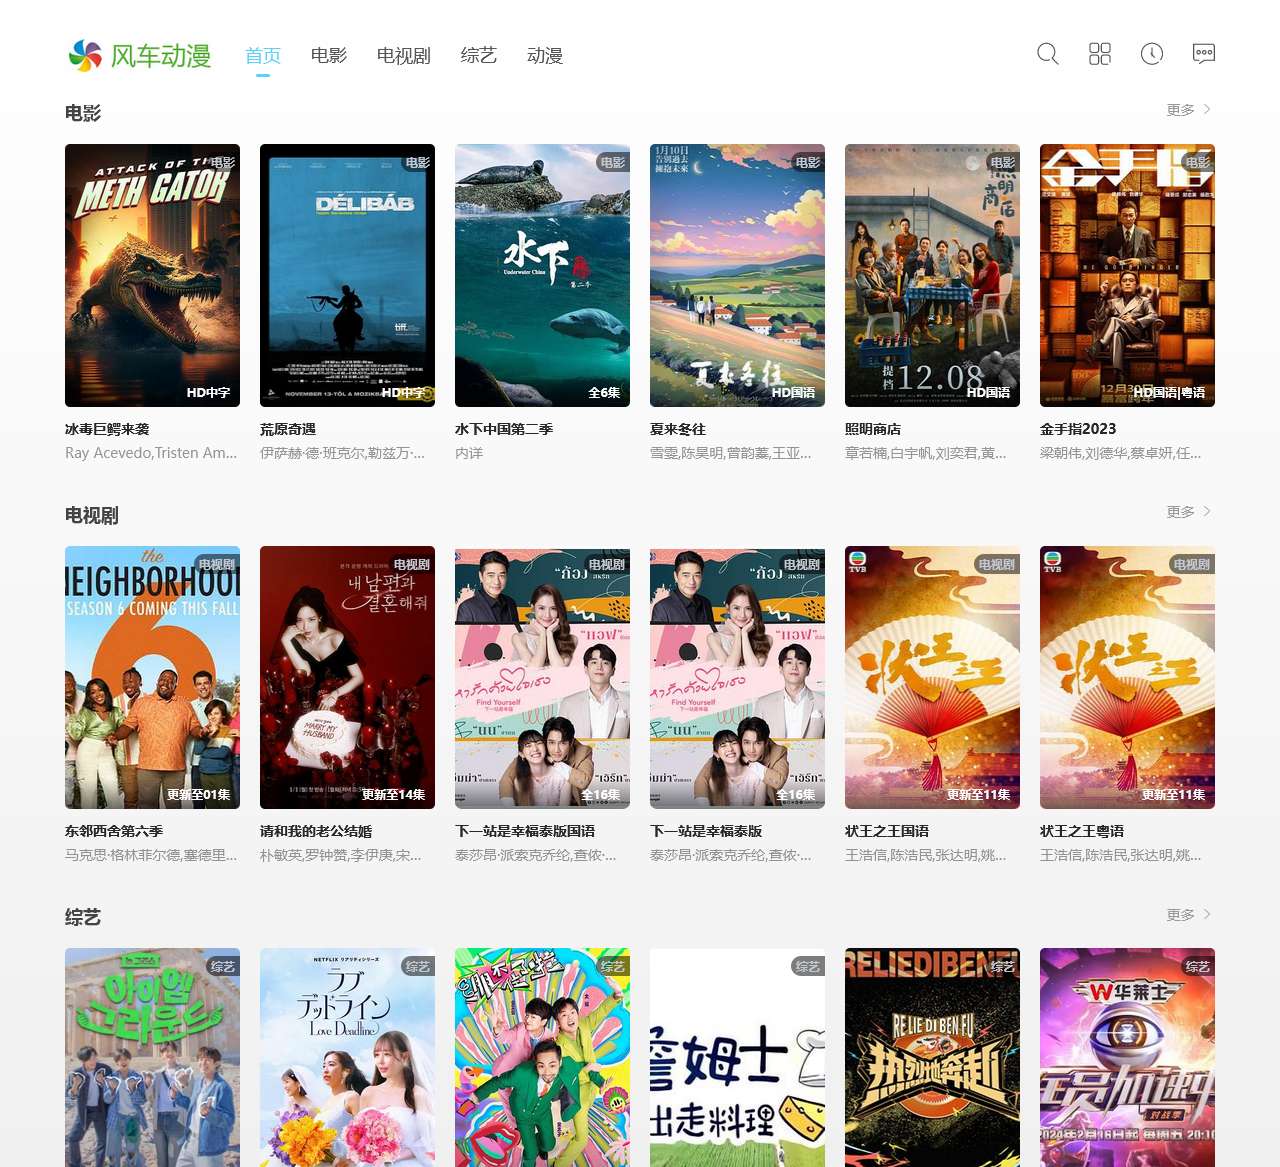Open the Délibáb movie poster

point(347,275)
